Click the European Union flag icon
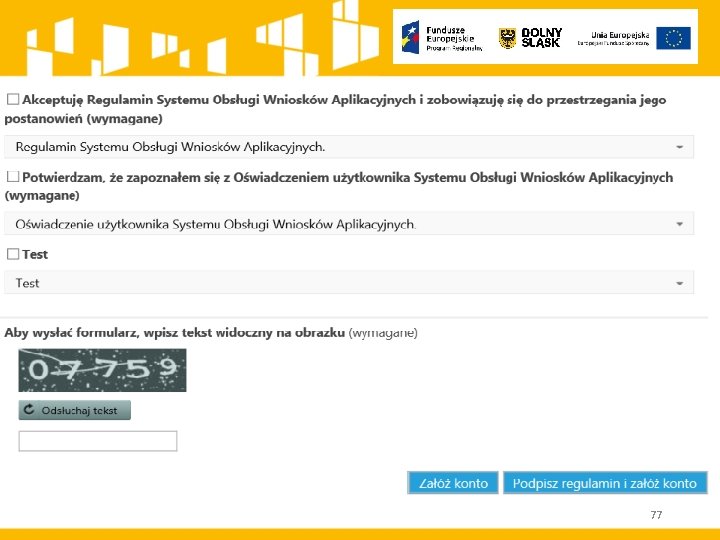Screen dimensions: 720x540 point(673,38)
